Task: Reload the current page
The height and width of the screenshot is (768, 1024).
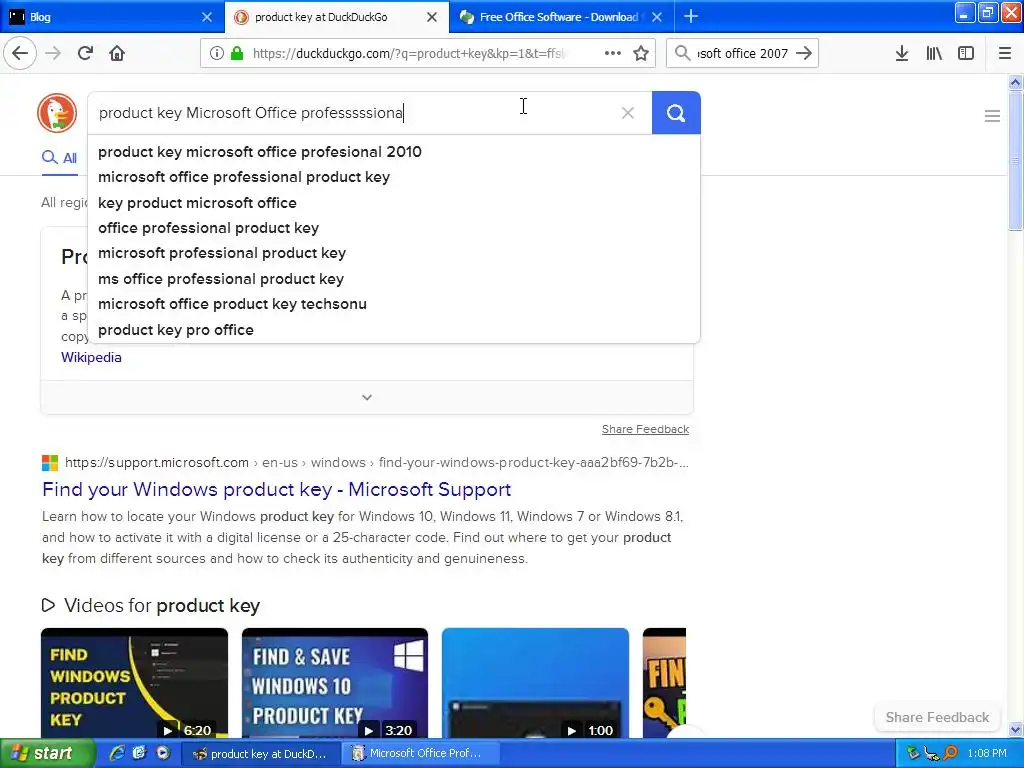Action: 85,53
